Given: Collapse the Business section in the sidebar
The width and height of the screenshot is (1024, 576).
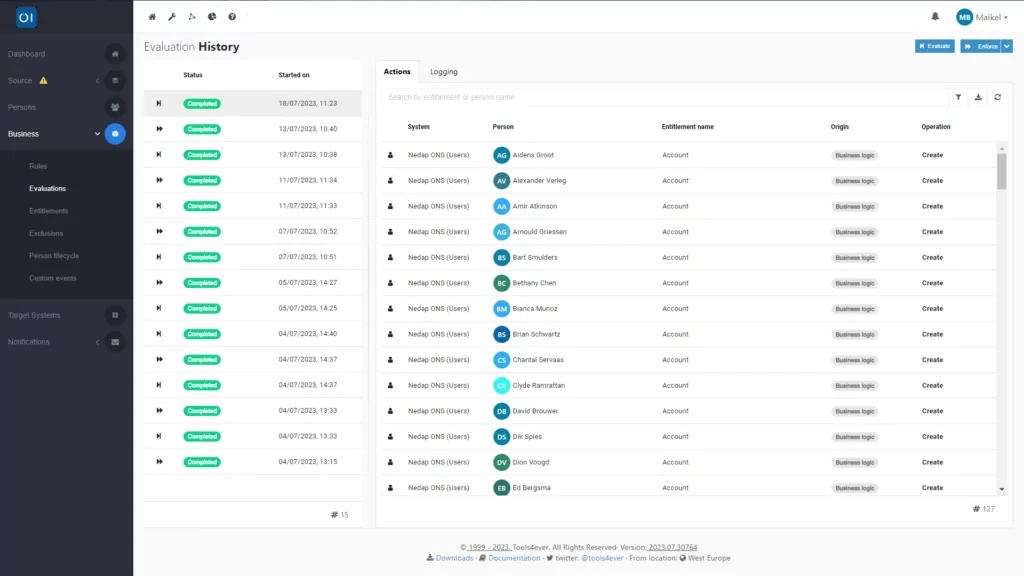Looking at the screenshot, I should tap(97, 133).
